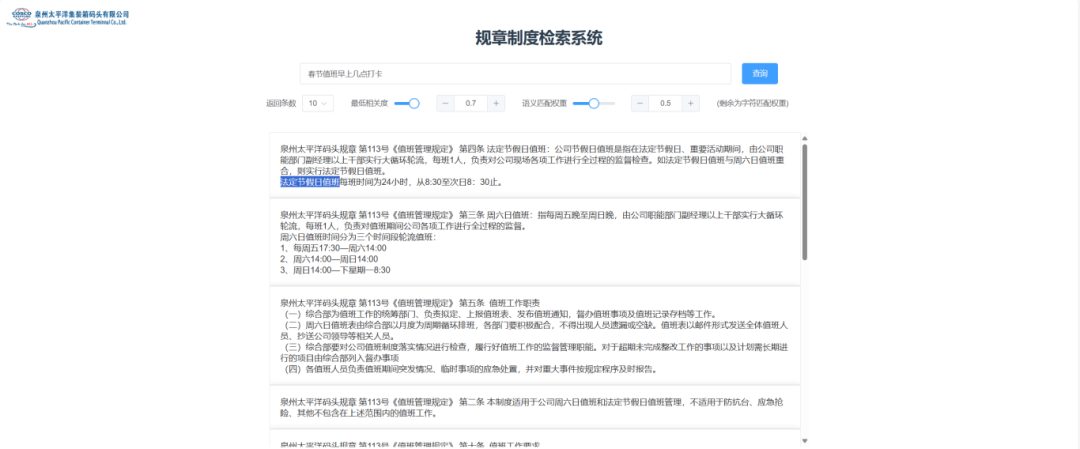
Task: Click the 语义匹配权重 value field showing 0.5
Action: point(665,103)
